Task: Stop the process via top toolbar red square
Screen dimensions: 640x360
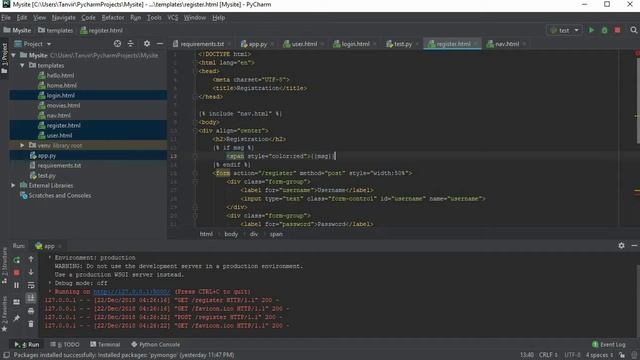Action: coord(618,30)
